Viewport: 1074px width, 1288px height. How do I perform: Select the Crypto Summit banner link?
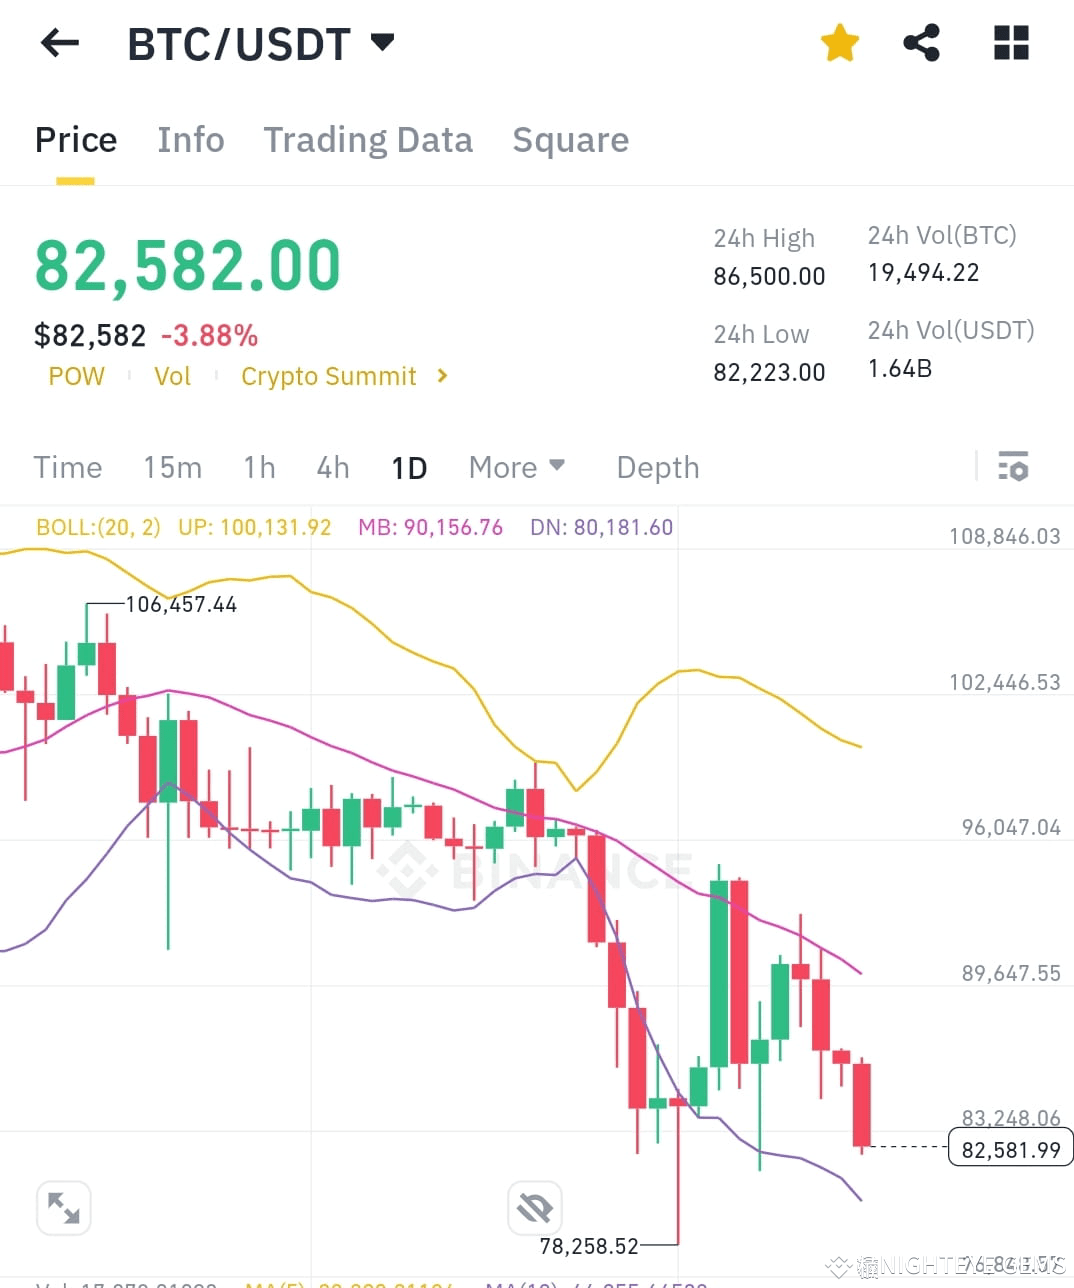pos(329,376)
